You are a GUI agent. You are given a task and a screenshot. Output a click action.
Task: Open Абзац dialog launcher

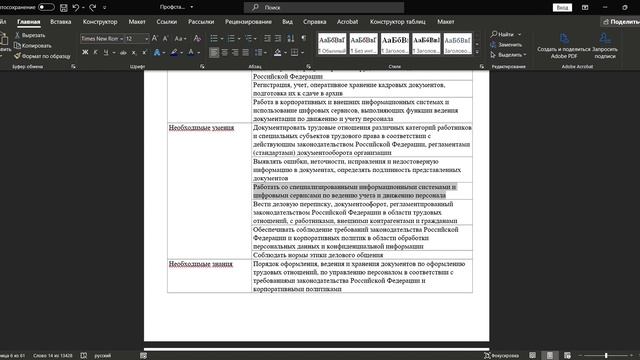309,66
